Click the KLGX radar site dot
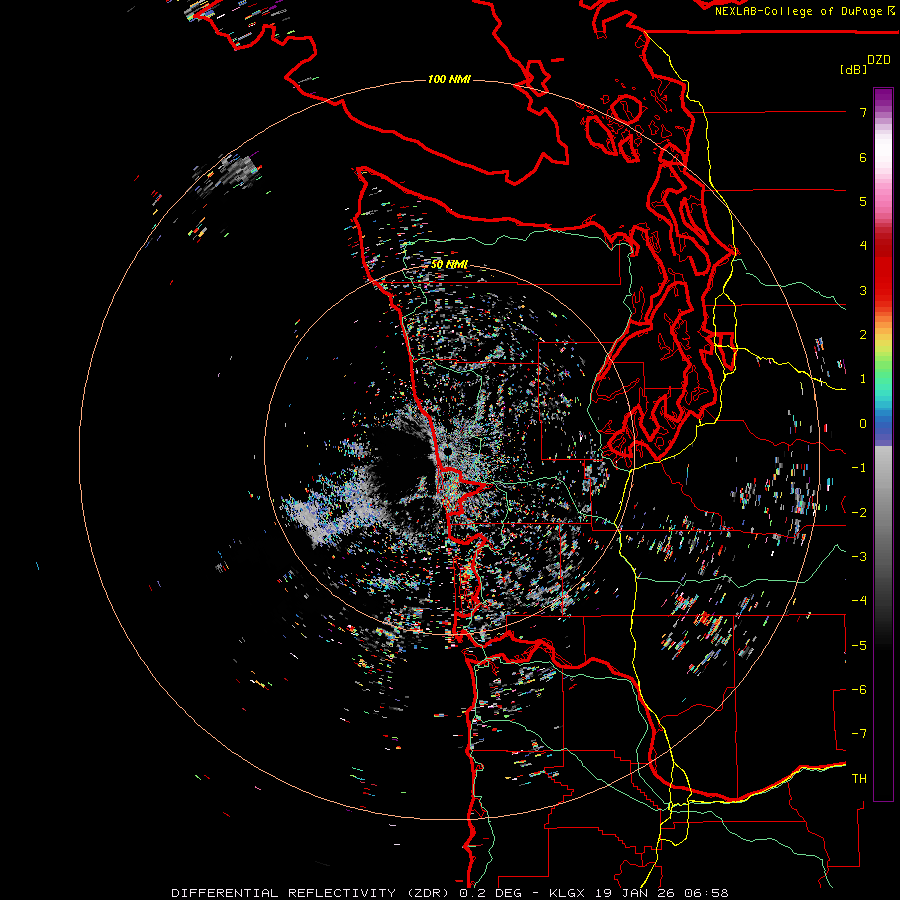The width and height of the screenshot is (900, 900). [448, 452]
